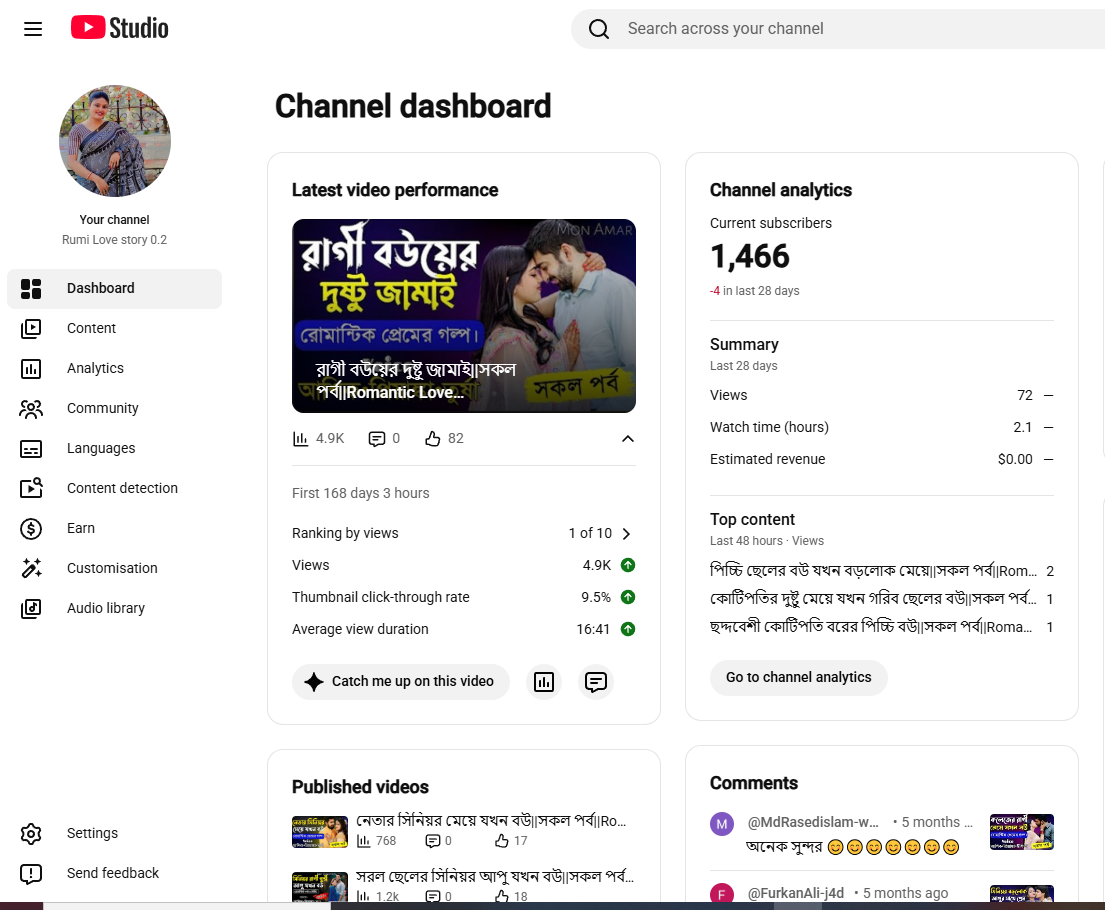Click Estimated revenue $0.00 row
Viewport: 1105px width, 910px height.
click(882, 460)
